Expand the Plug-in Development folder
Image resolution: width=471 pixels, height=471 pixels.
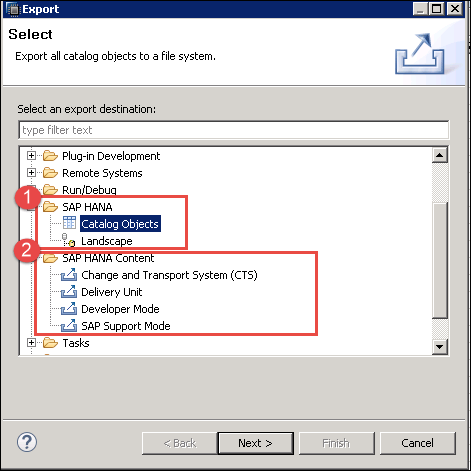[31, 156]
